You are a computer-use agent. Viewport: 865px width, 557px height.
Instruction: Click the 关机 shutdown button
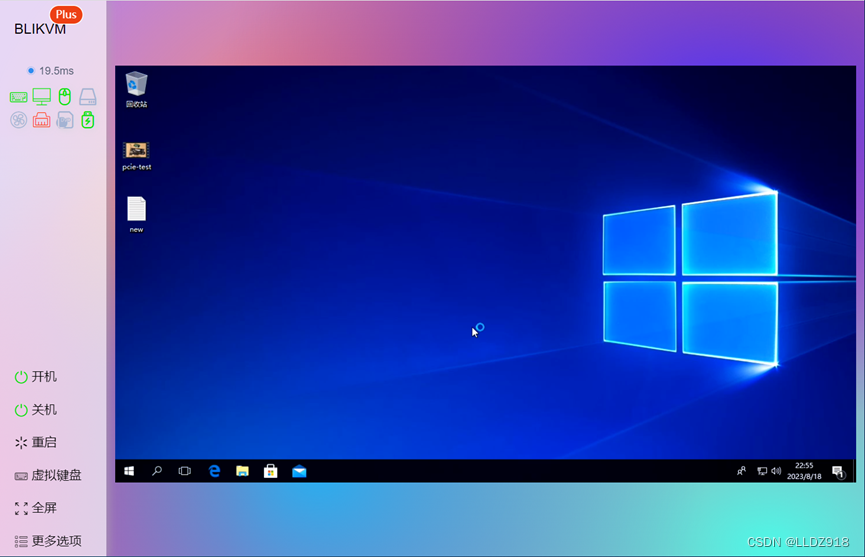(x=36, y=410)
